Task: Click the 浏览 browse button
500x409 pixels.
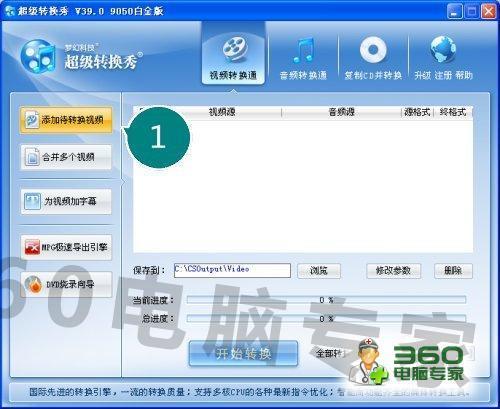Action: coord(319,271)
